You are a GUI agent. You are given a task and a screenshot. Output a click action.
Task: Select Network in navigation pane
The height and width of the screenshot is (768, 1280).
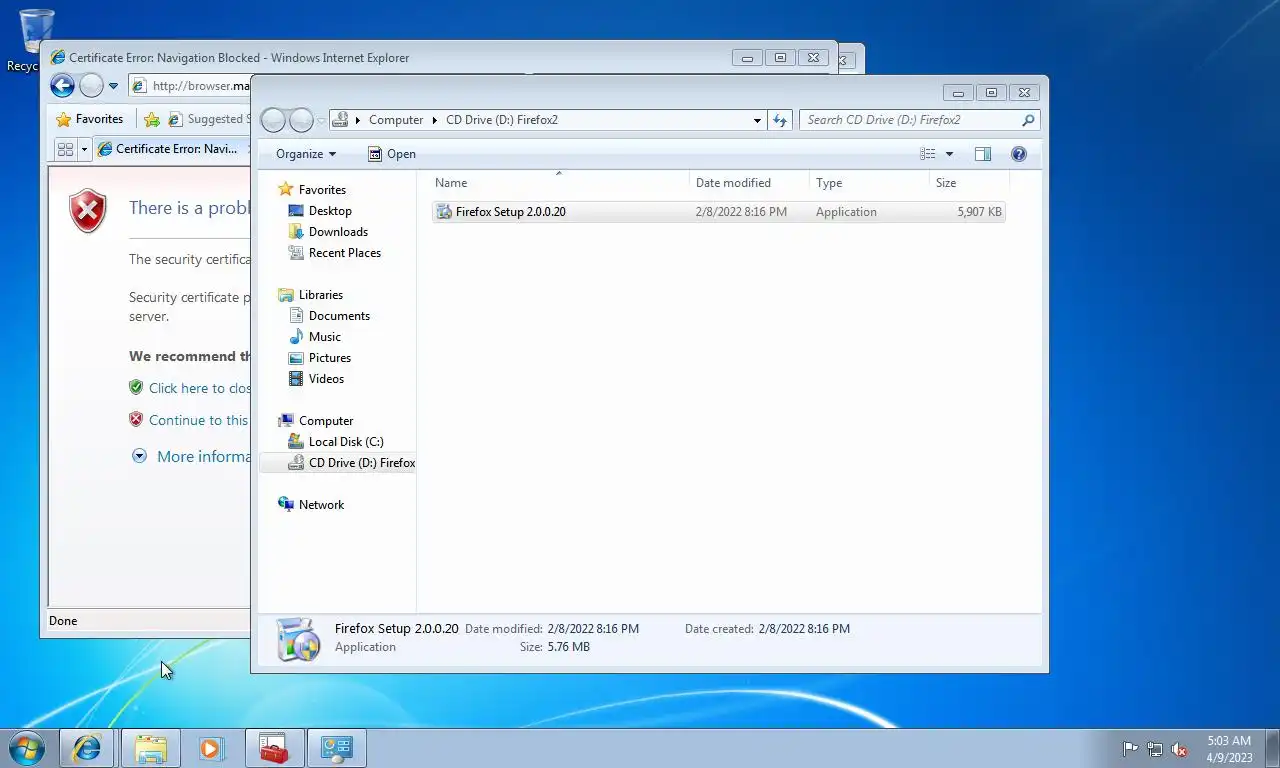click(321, 505)
